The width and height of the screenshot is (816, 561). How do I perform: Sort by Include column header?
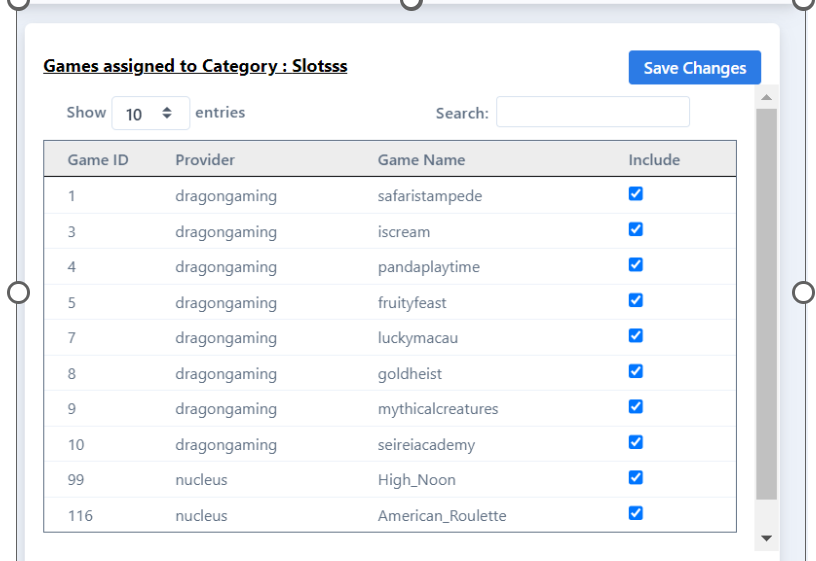point(654,160)
